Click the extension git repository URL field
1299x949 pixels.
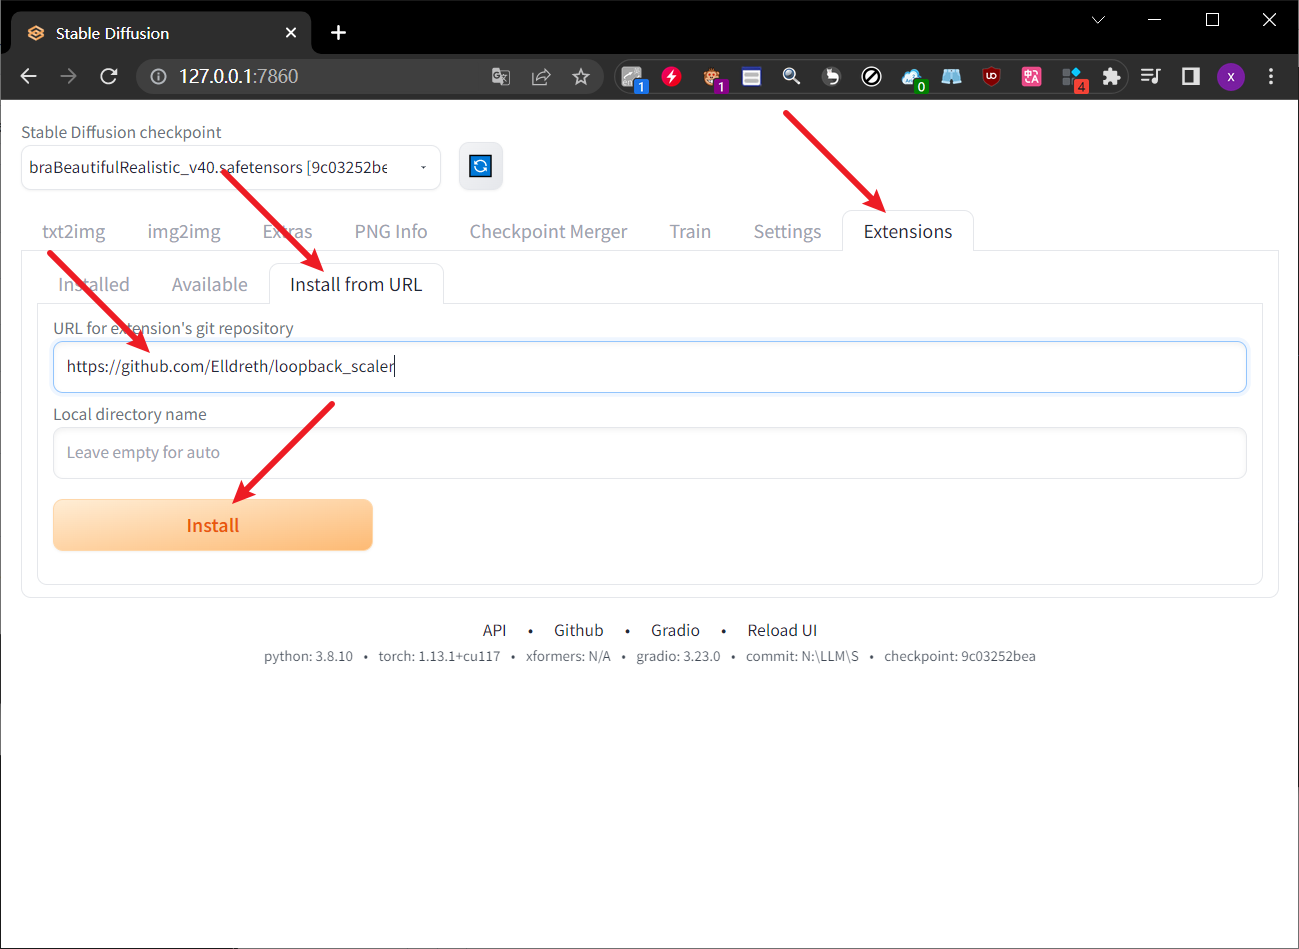[650, 366]
